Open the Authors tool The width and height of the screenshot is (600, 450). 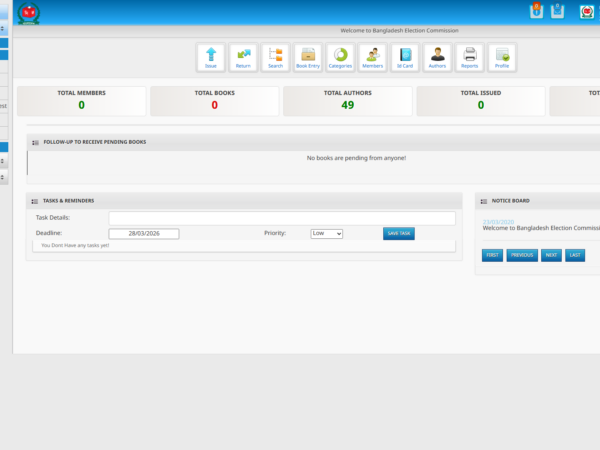point(437,58)
